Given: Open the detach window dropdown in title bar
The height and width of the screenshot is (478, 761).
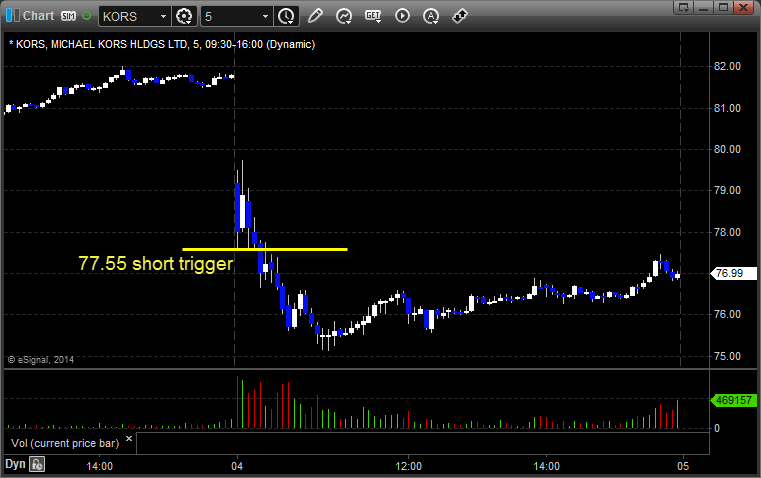Looking at the screenshot, I should click(684, 7).
